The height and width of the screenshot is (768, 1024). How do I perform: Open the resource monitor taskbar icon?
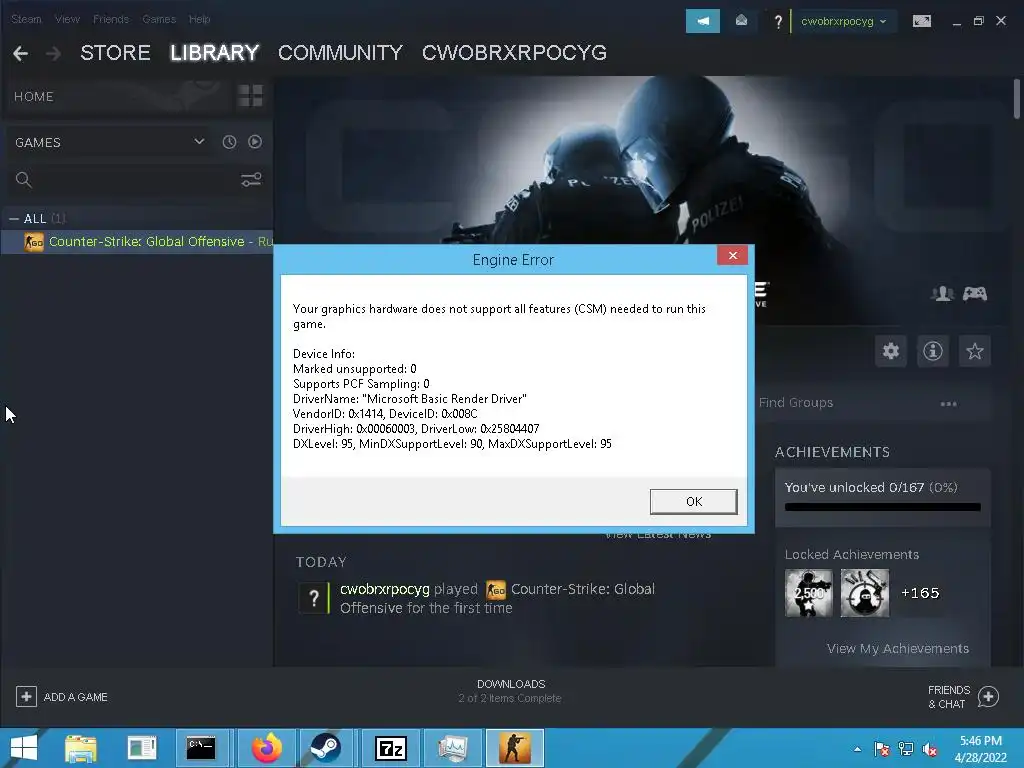point(453,748)
